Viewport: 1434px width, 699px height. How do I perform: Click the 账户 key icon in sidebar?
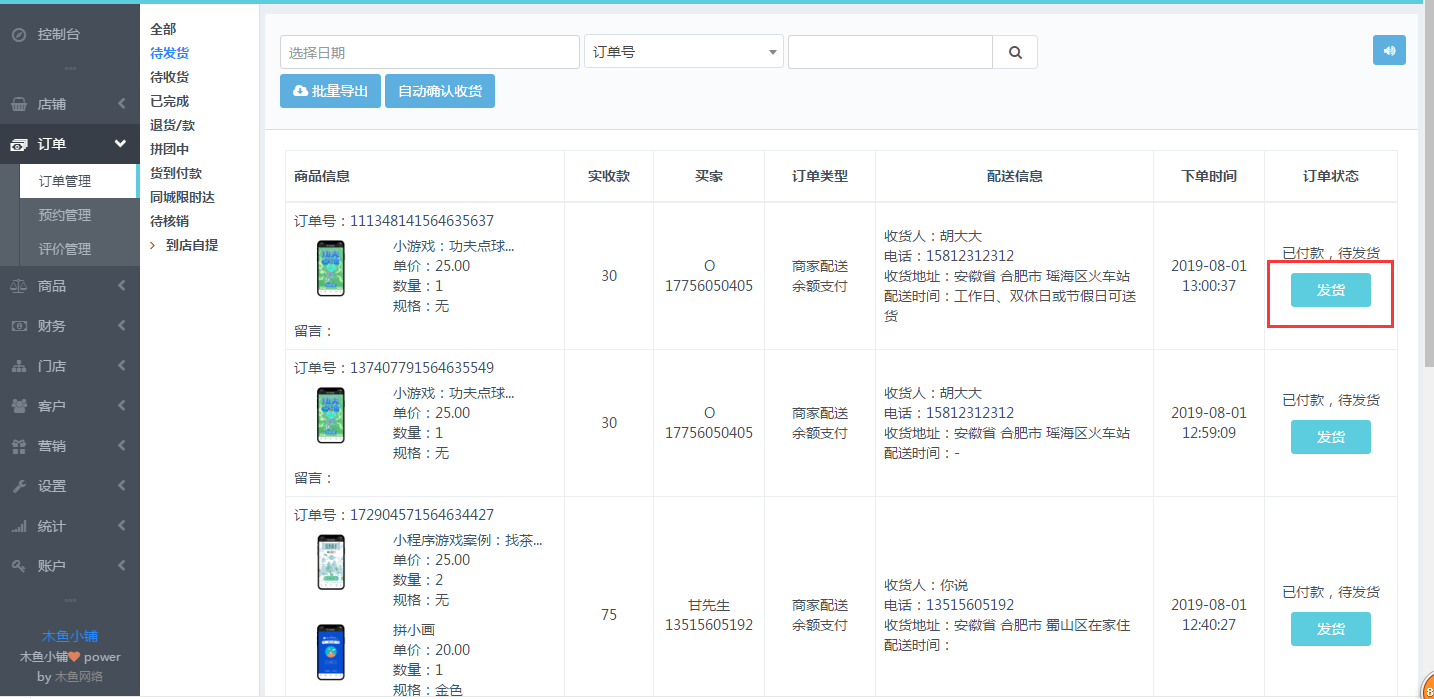click(x=19, y=566)
